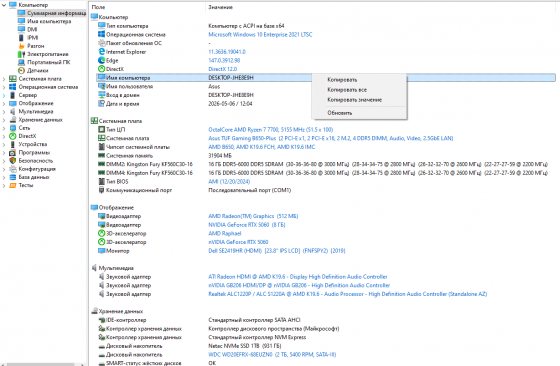Expand the Системная плата tree node

tap(4, 79)
